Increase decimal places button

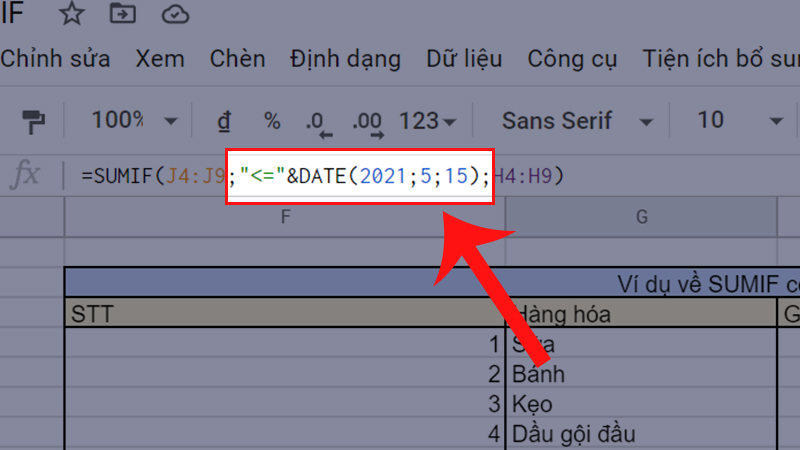point(368,122)
